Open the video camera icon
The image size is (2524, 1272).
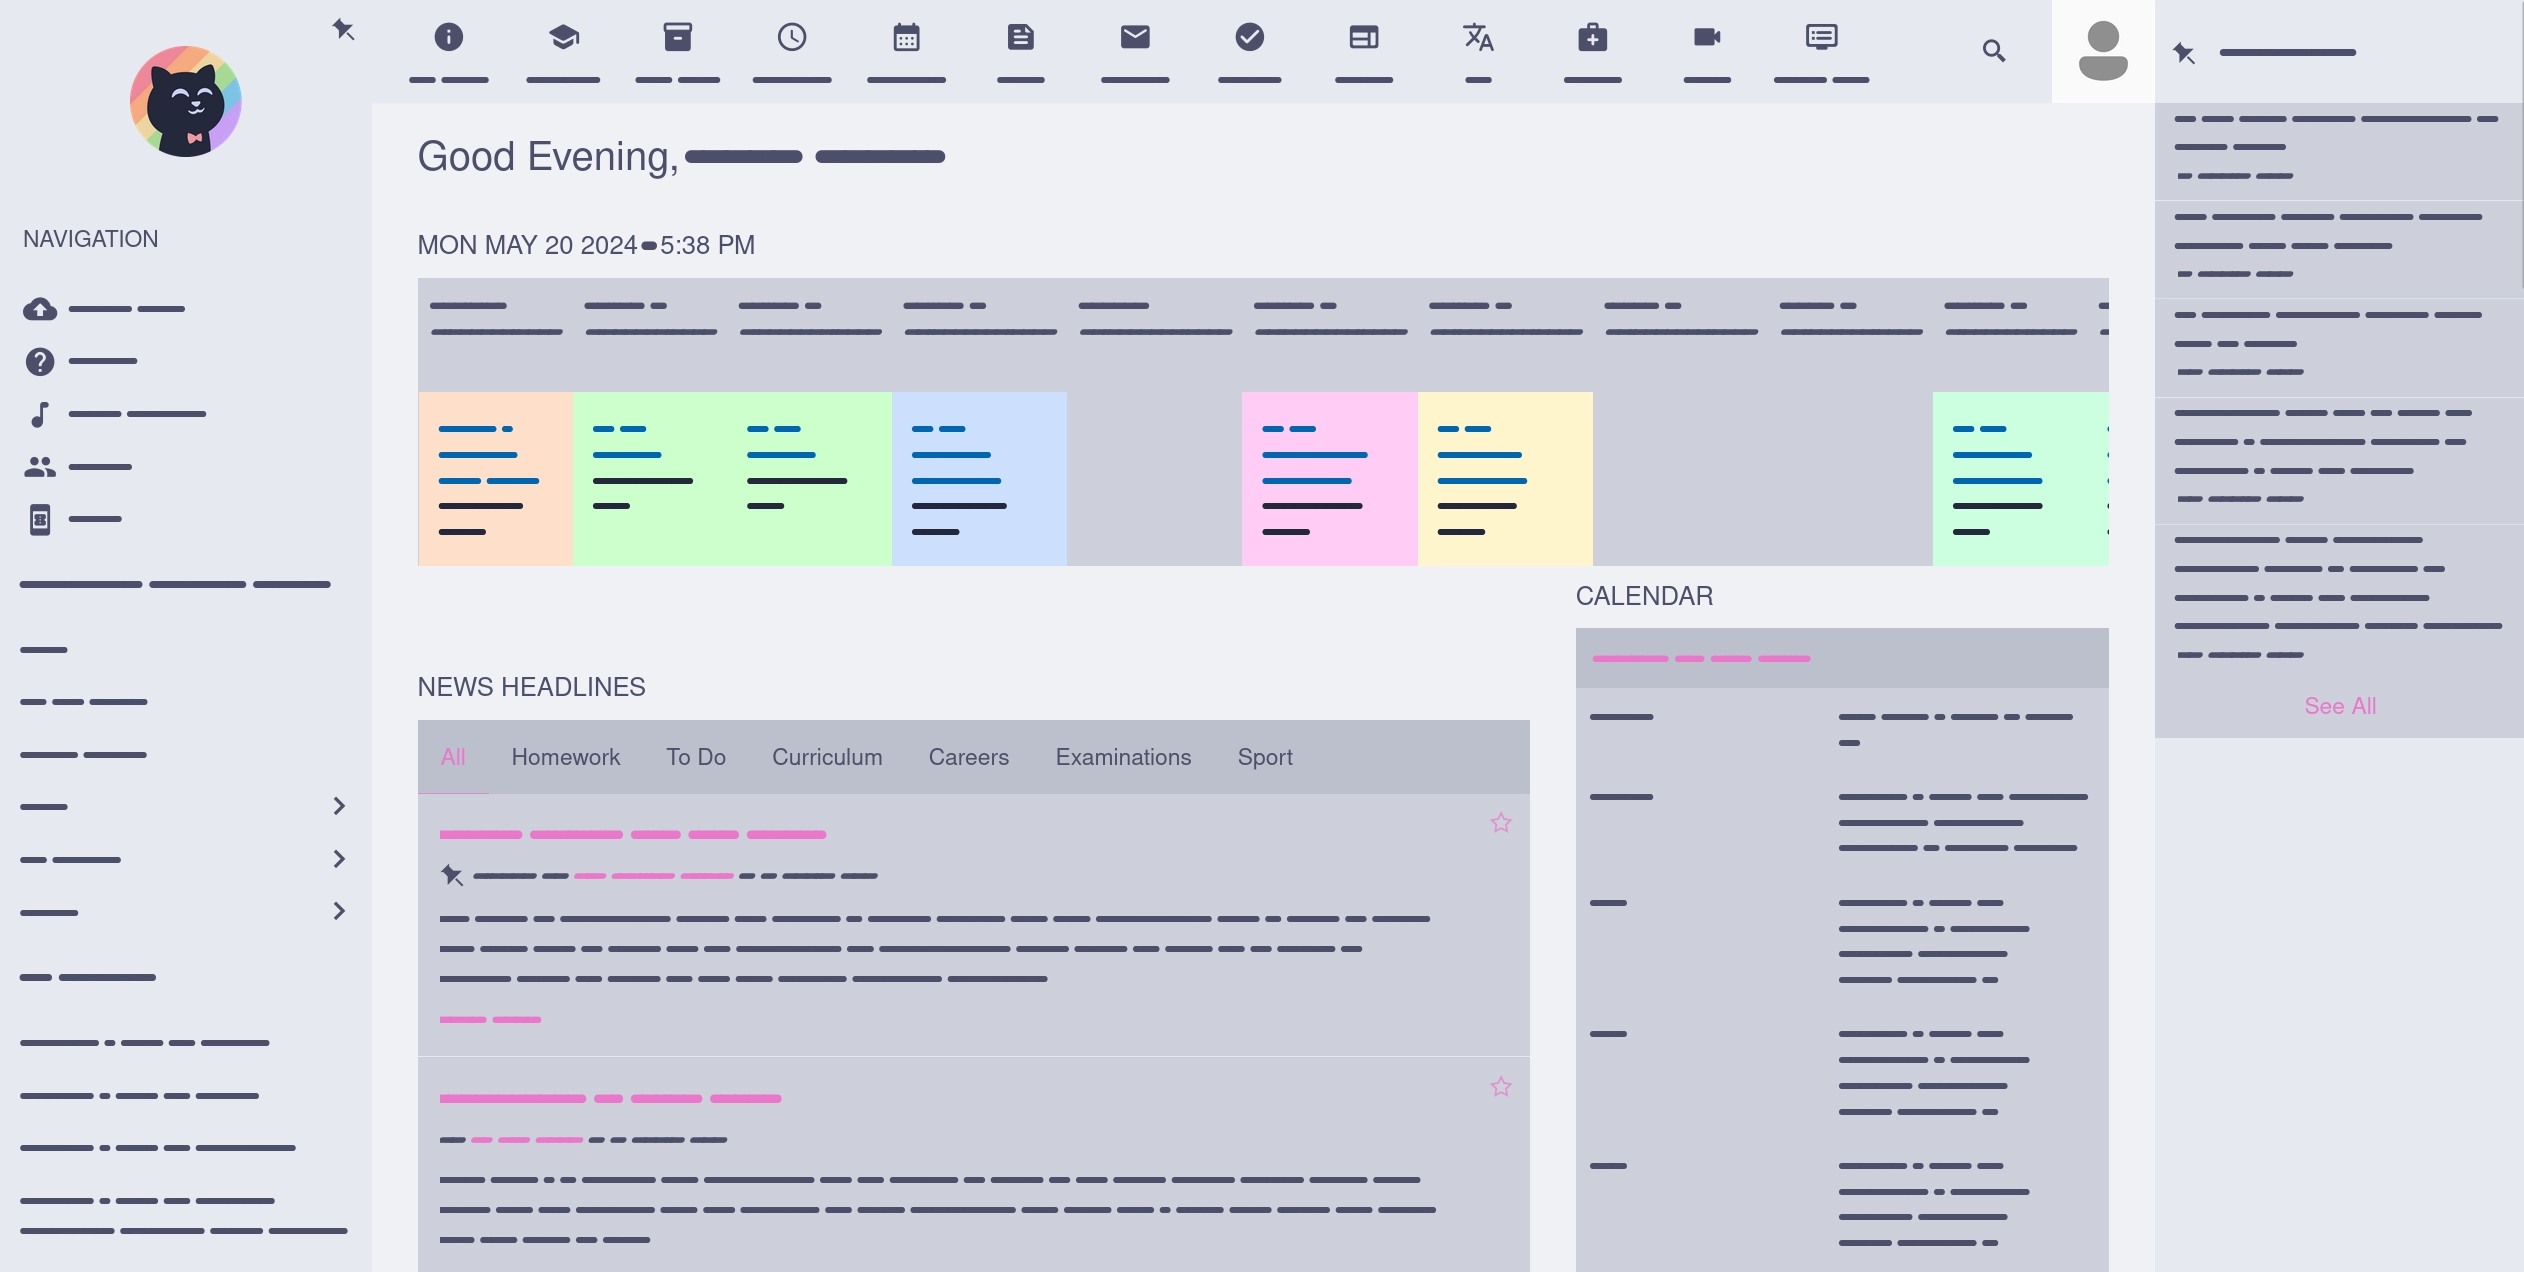[1707, 38]
